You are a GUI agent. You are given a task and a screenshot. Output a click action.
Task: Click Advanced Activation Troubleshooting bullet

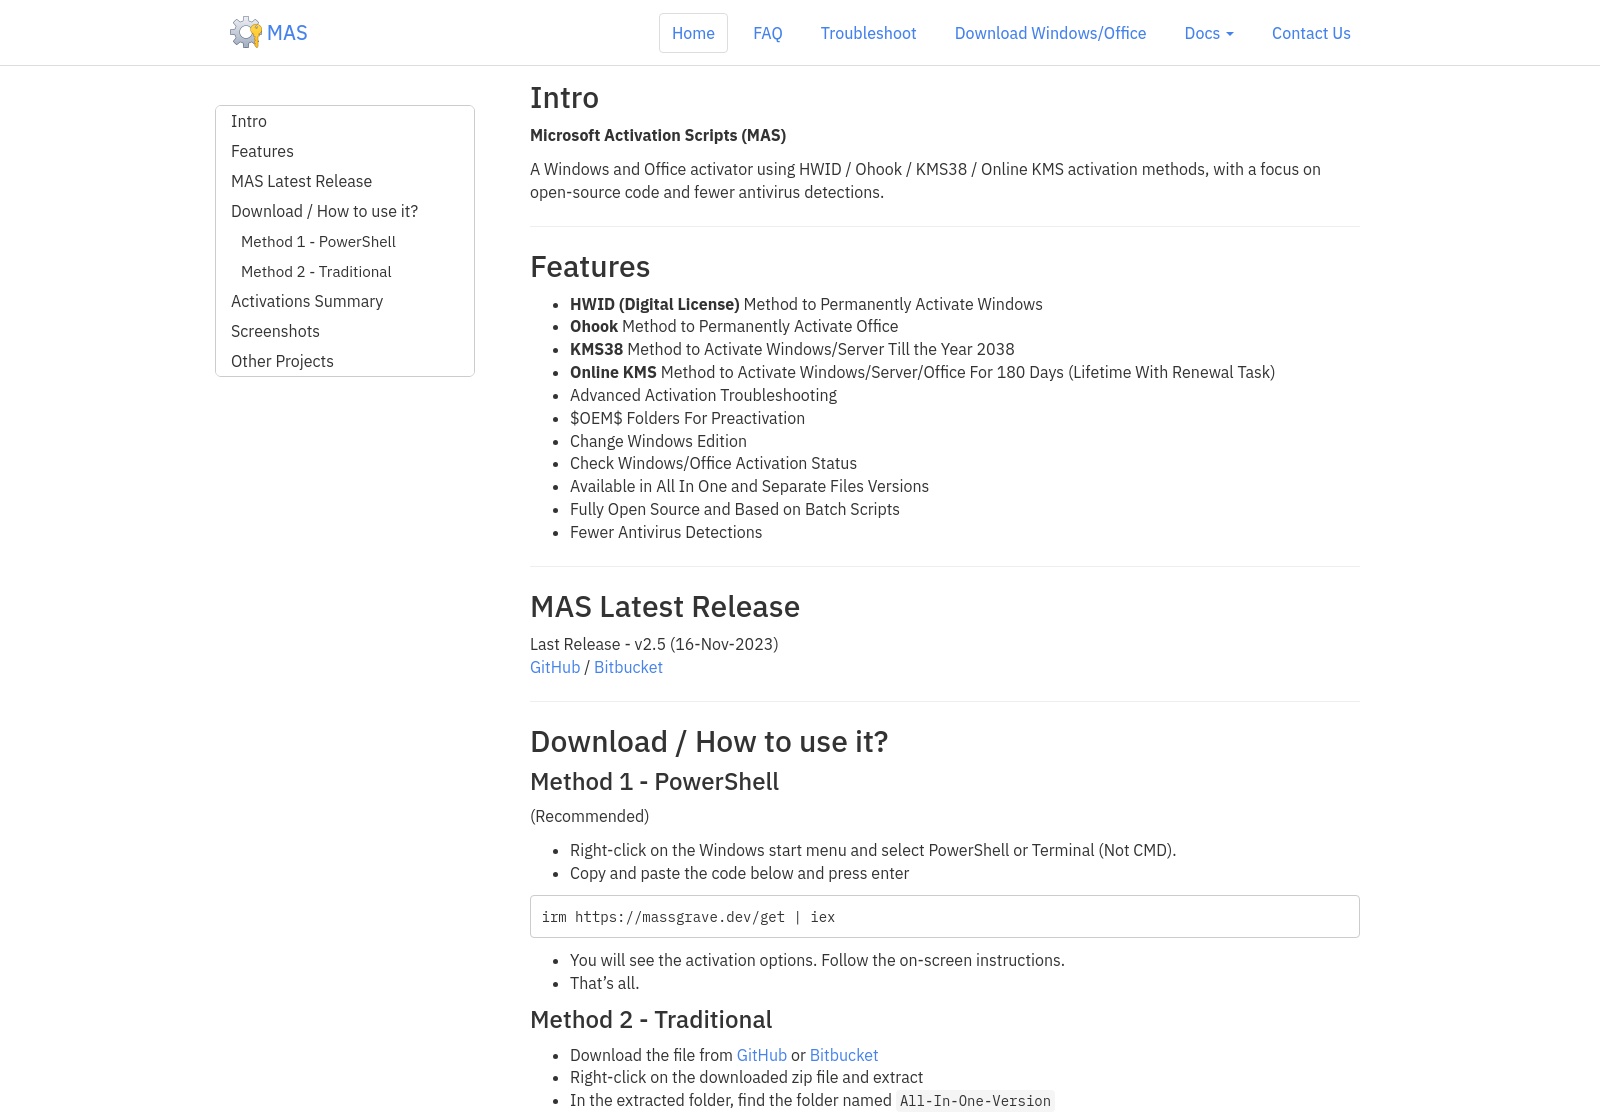(703, 395)
